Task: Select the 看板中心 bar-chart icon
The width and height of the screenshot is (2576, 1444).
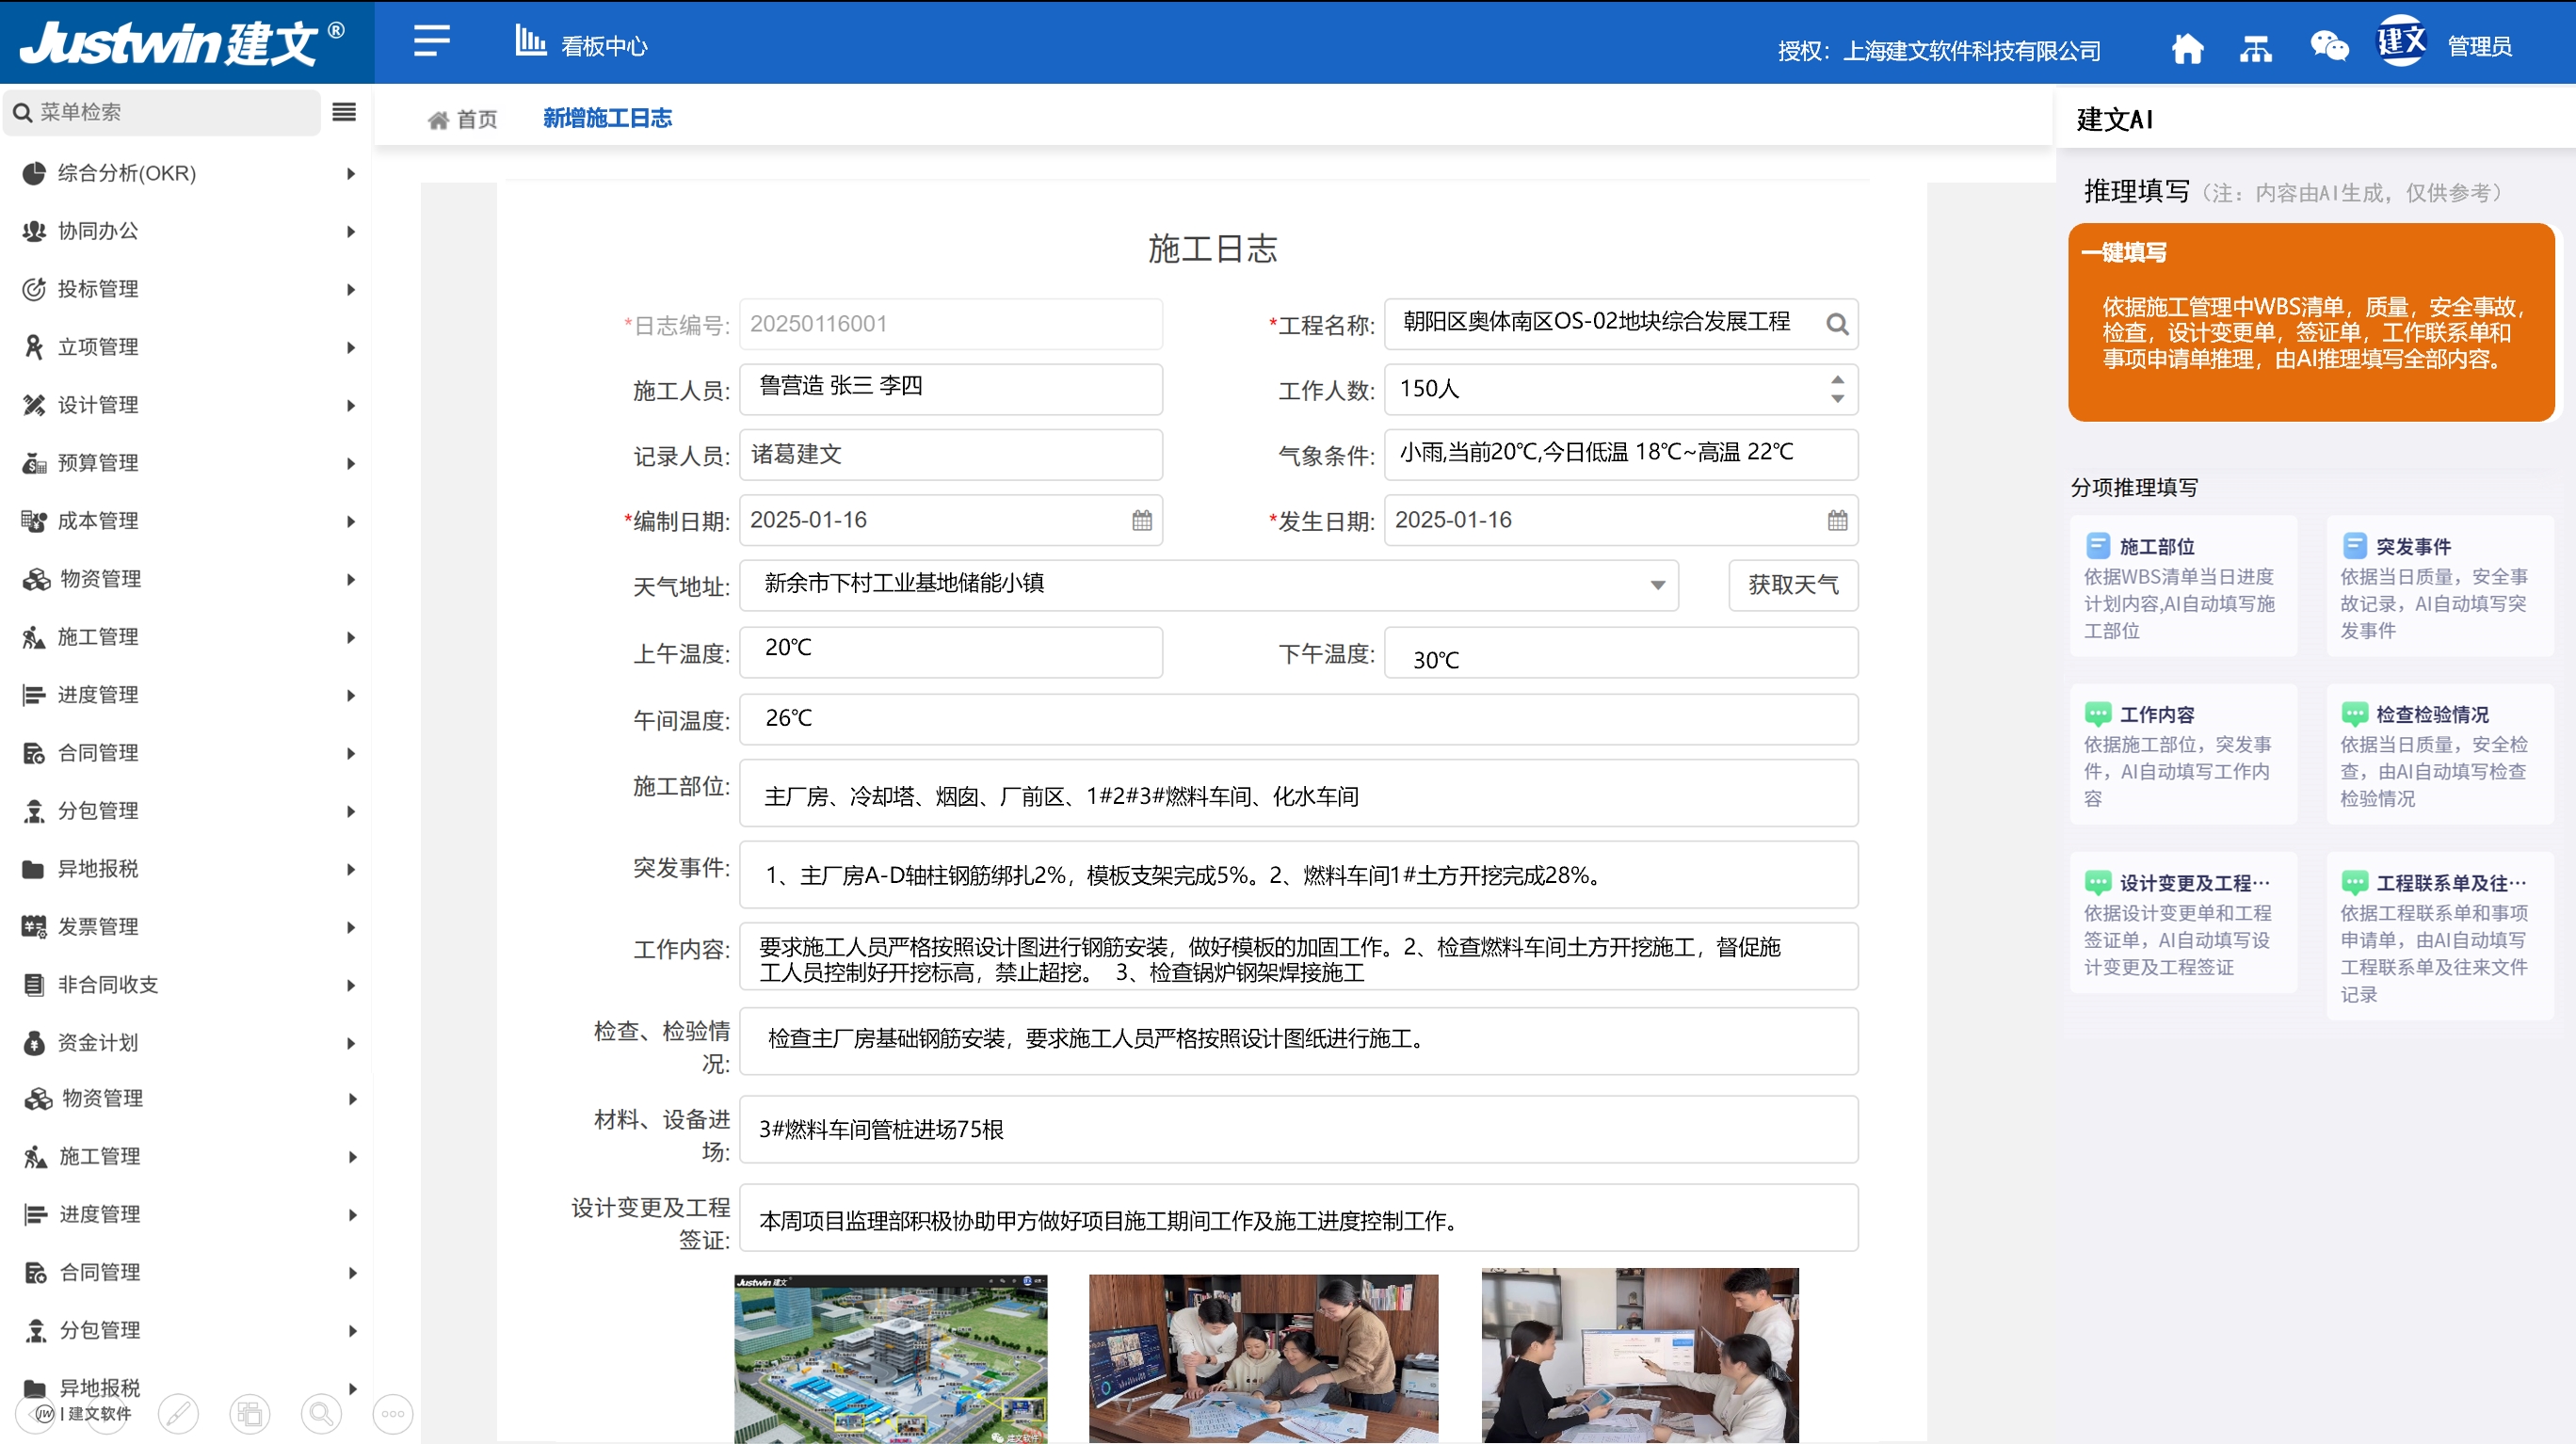Action: pos(531,42)
